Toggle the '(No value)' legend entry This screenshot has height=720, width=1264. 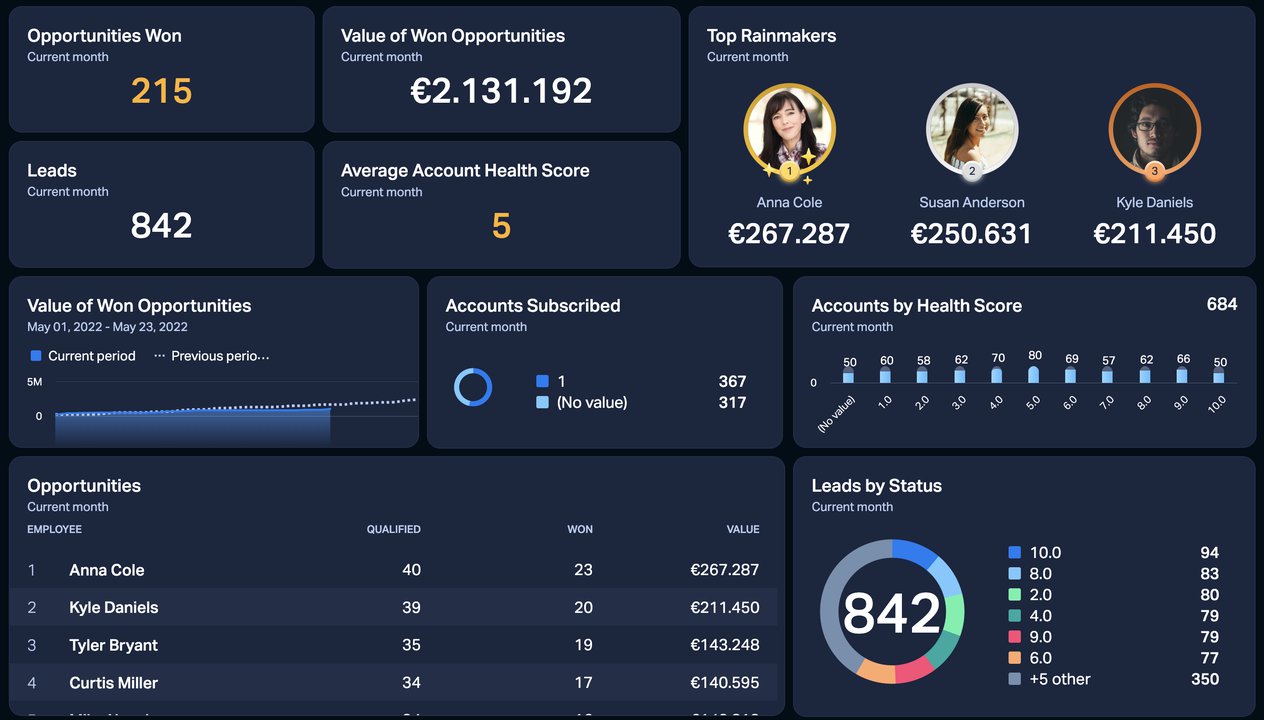[x=591, y=403]
